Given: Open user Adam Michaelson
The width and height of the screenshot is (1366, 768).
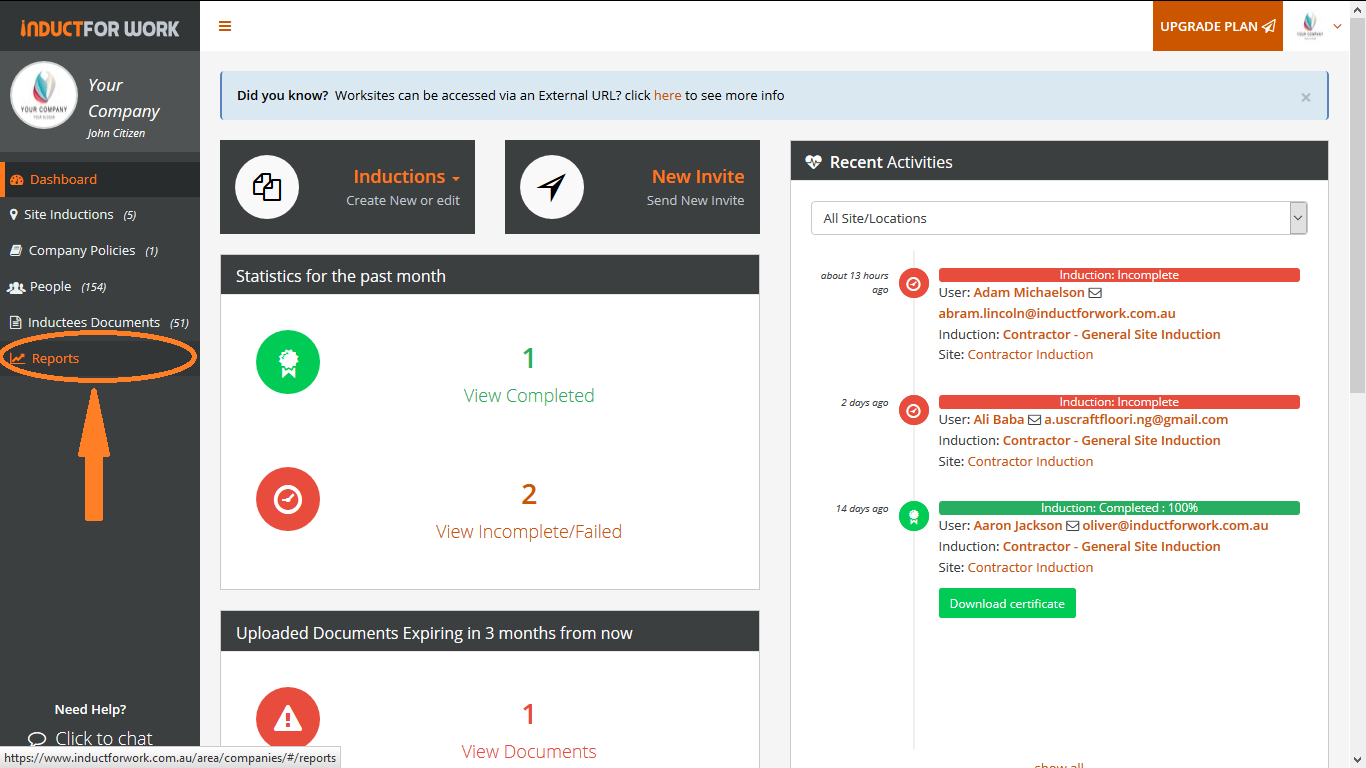Looking at the screenshot, I should [x=1029, y=293].
